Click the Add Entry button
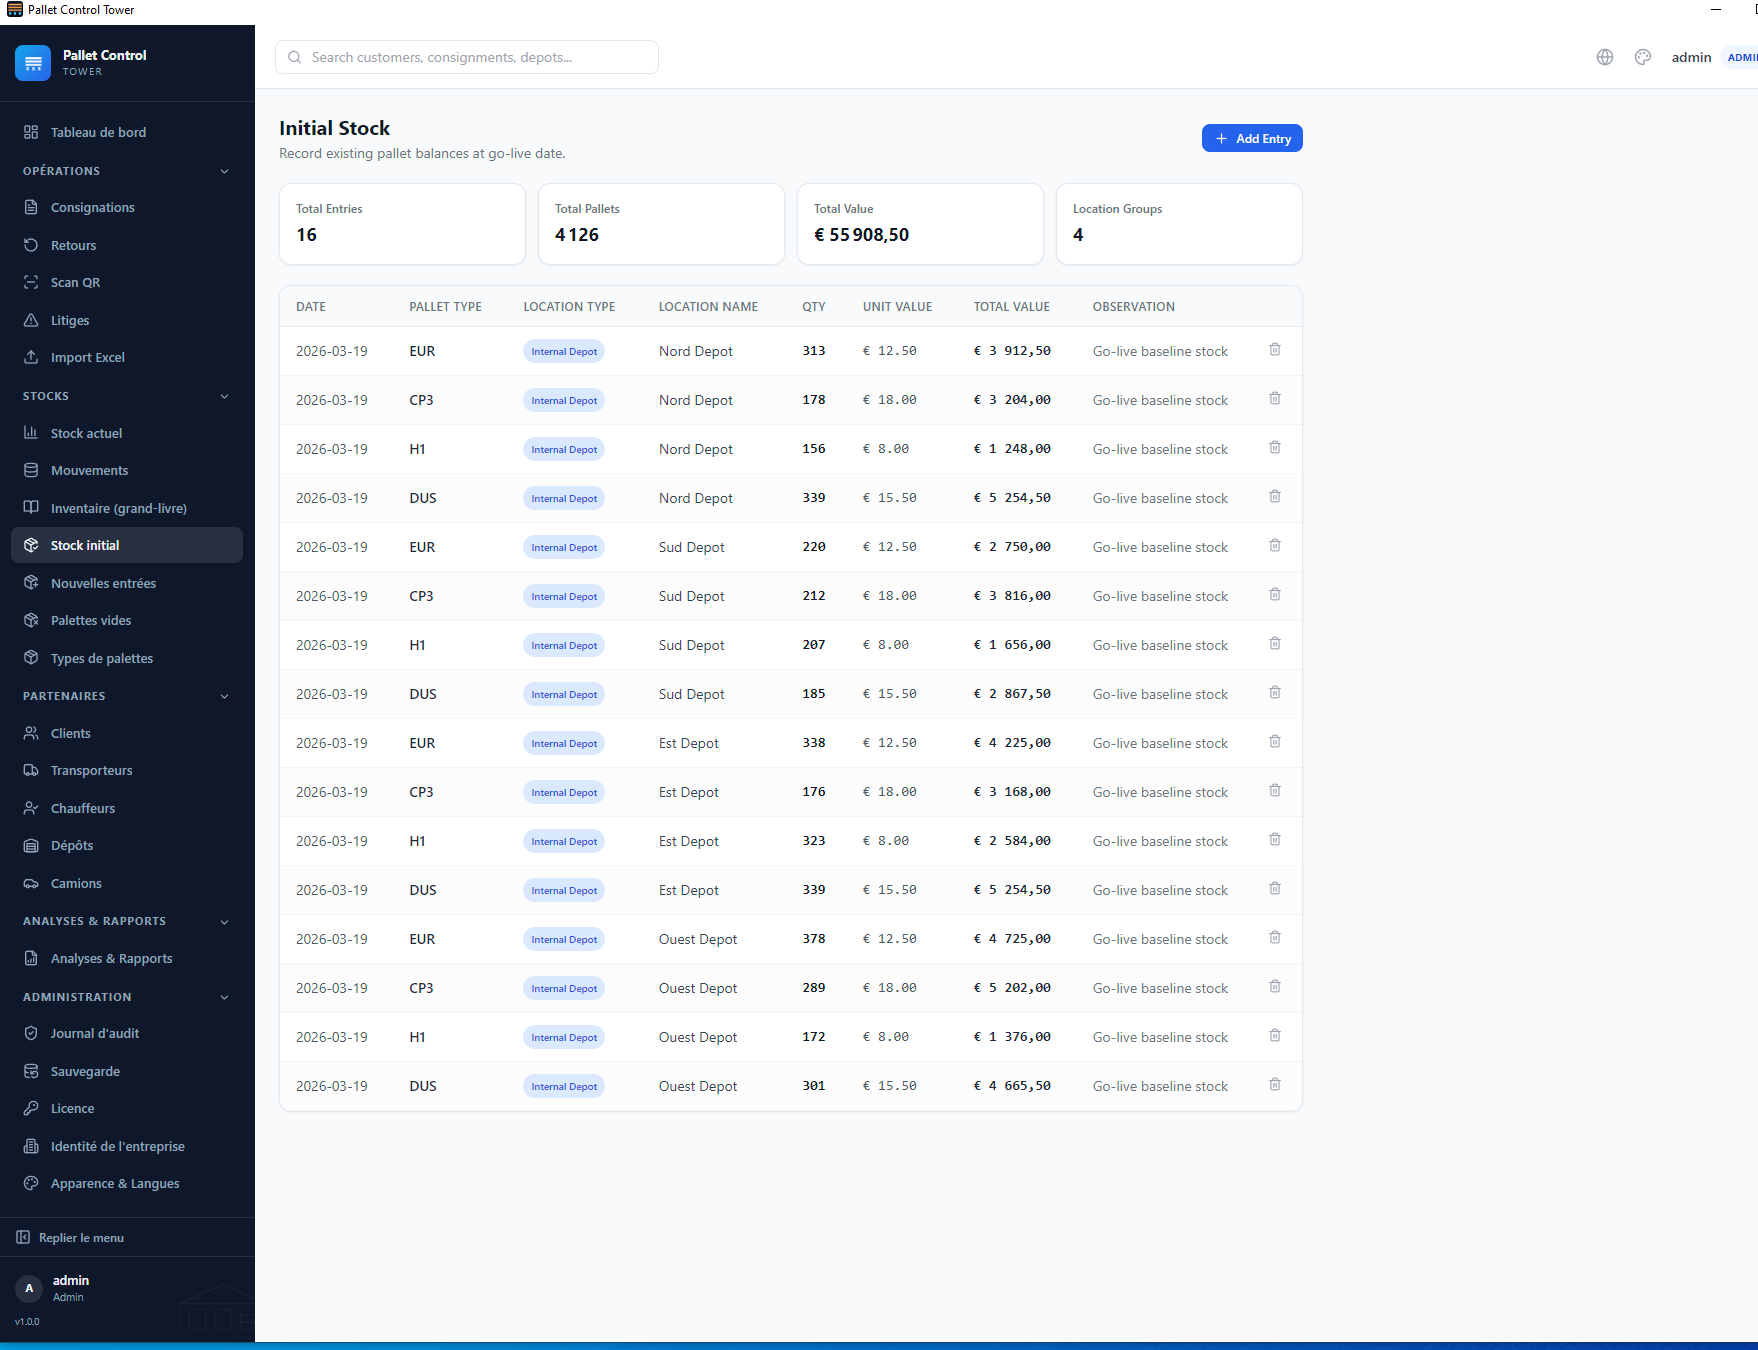The width and height of the screenshot is (1758, 1350). tap(1252, 138)
